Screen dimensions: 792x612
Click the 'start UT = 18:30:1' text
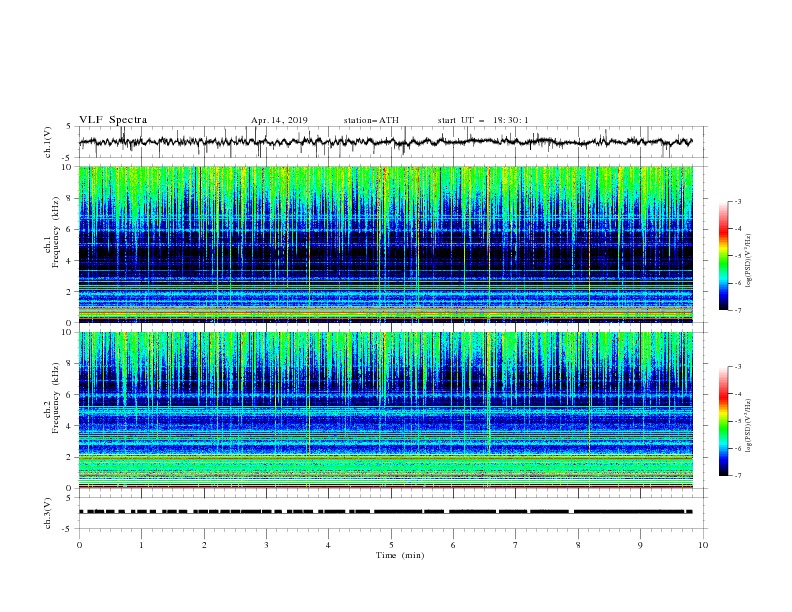pos(483,120)
